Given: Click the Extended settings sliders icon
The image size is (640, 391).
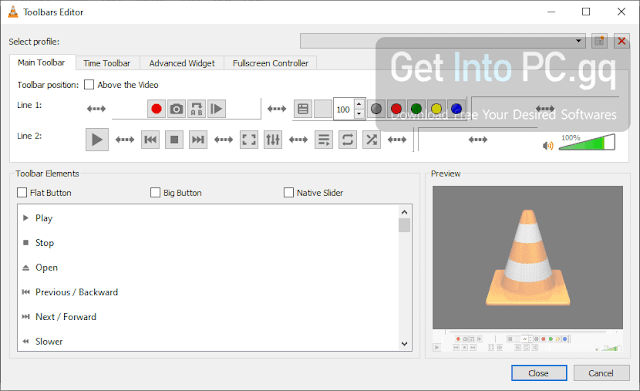Looking at the screenshot, I should 273,140.
